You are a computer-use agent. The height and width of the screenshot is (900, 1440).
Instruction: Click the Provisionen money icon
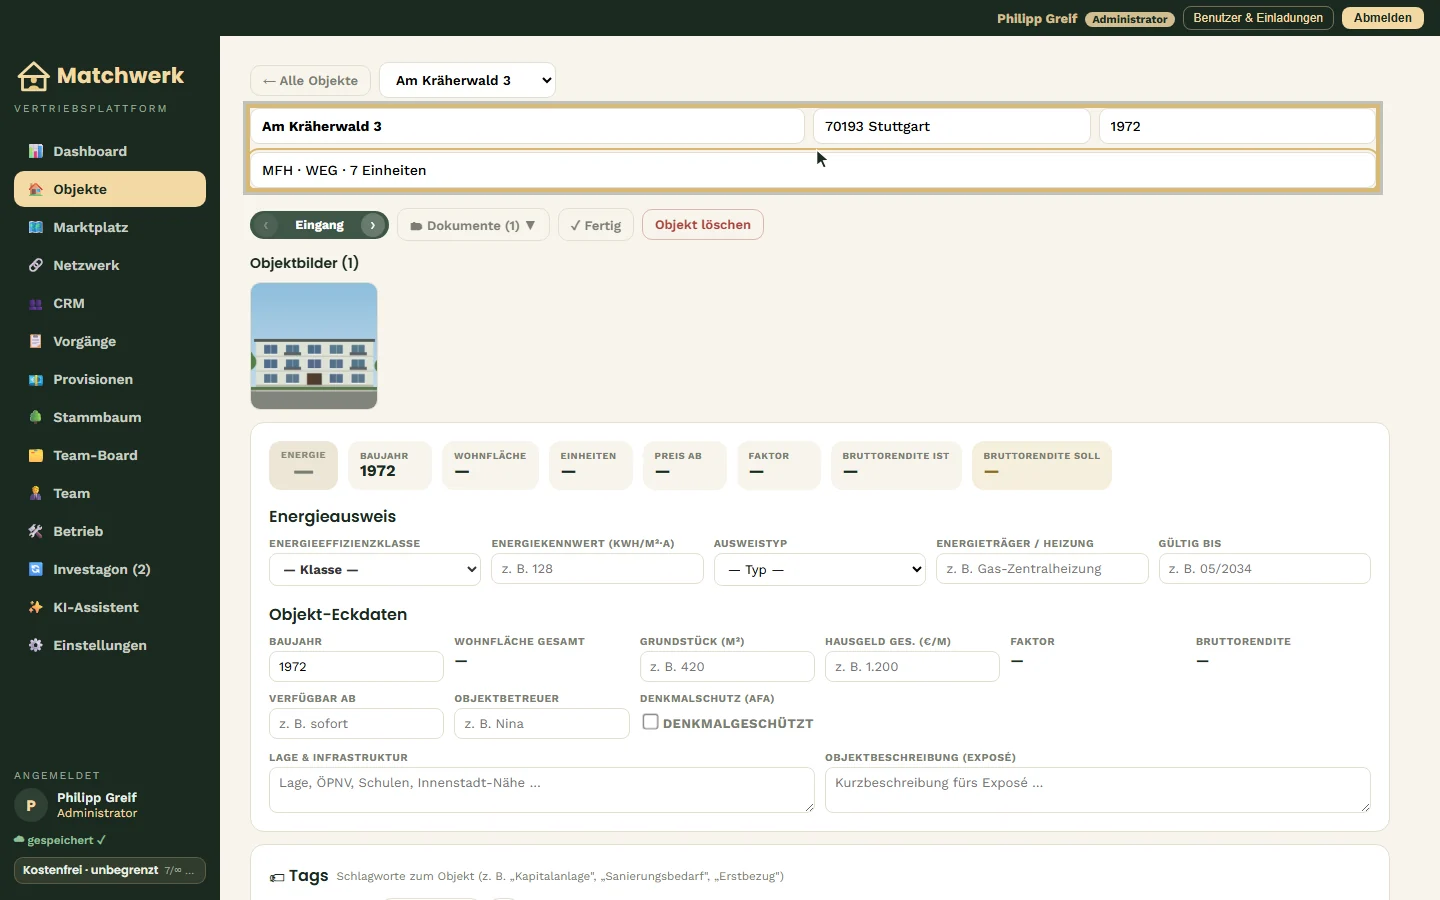click(36, 379)
